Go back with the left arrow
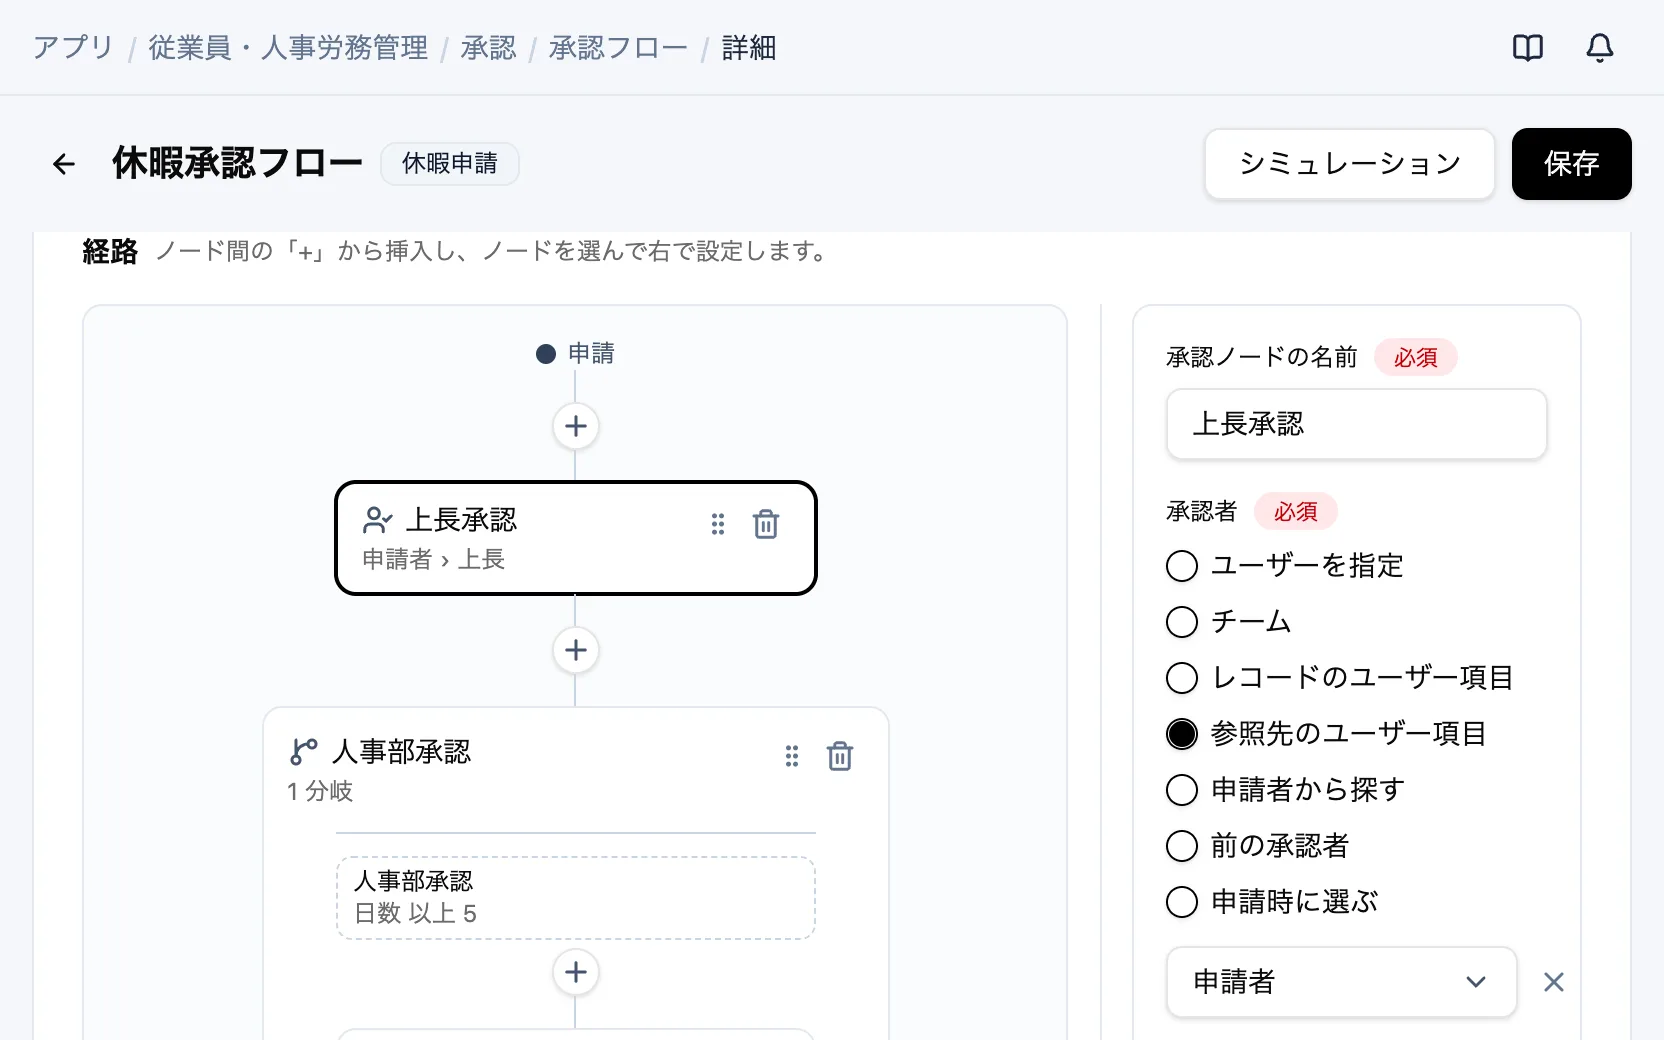The image size is (1664, 1040). 64,163
